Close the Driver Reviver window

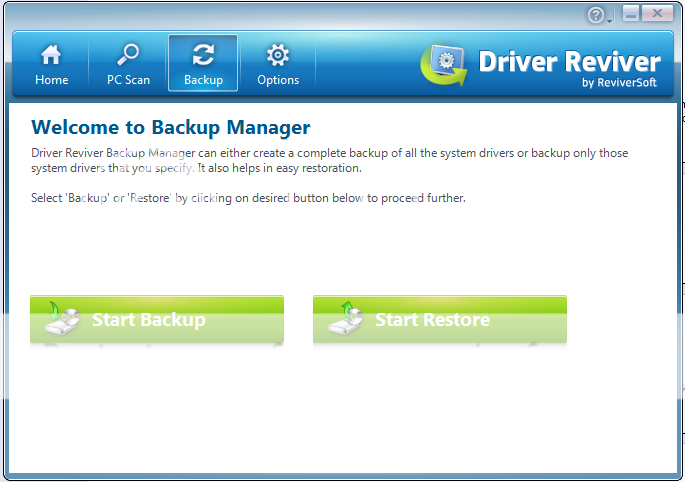(657, 14)
